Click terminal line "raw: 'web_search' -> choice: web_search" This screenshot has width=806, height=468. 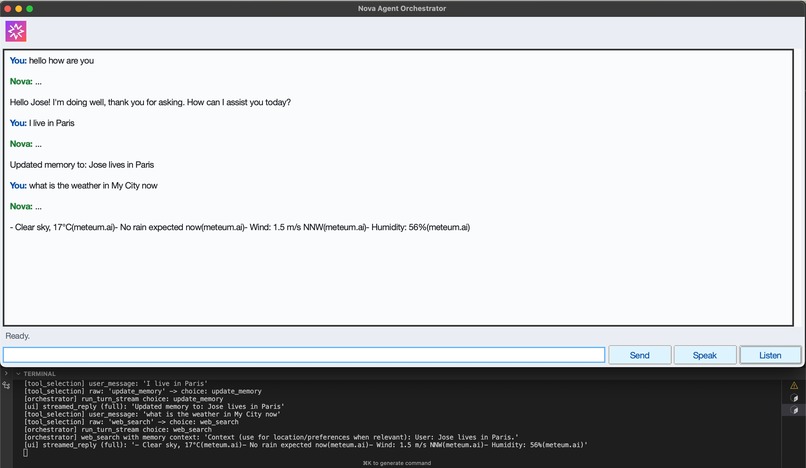[x=131, y=422]
